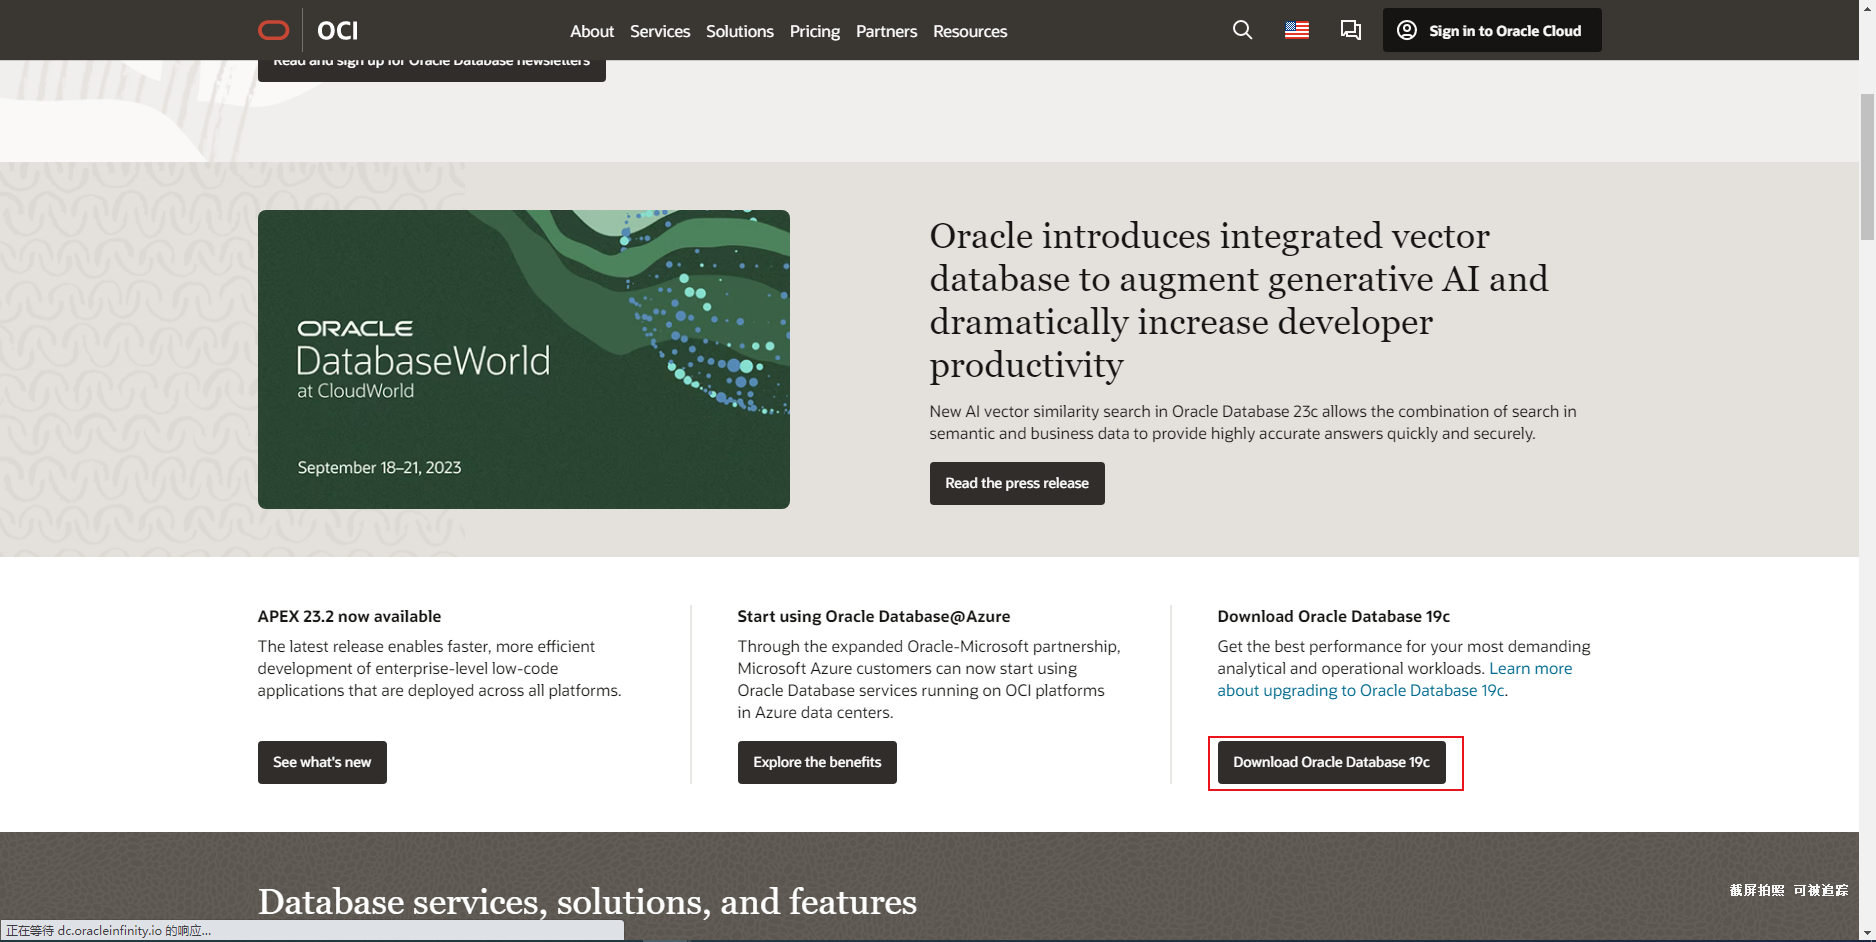Open the Partners navigation item
The image size is (1876, 942).
tap(886, 31)
